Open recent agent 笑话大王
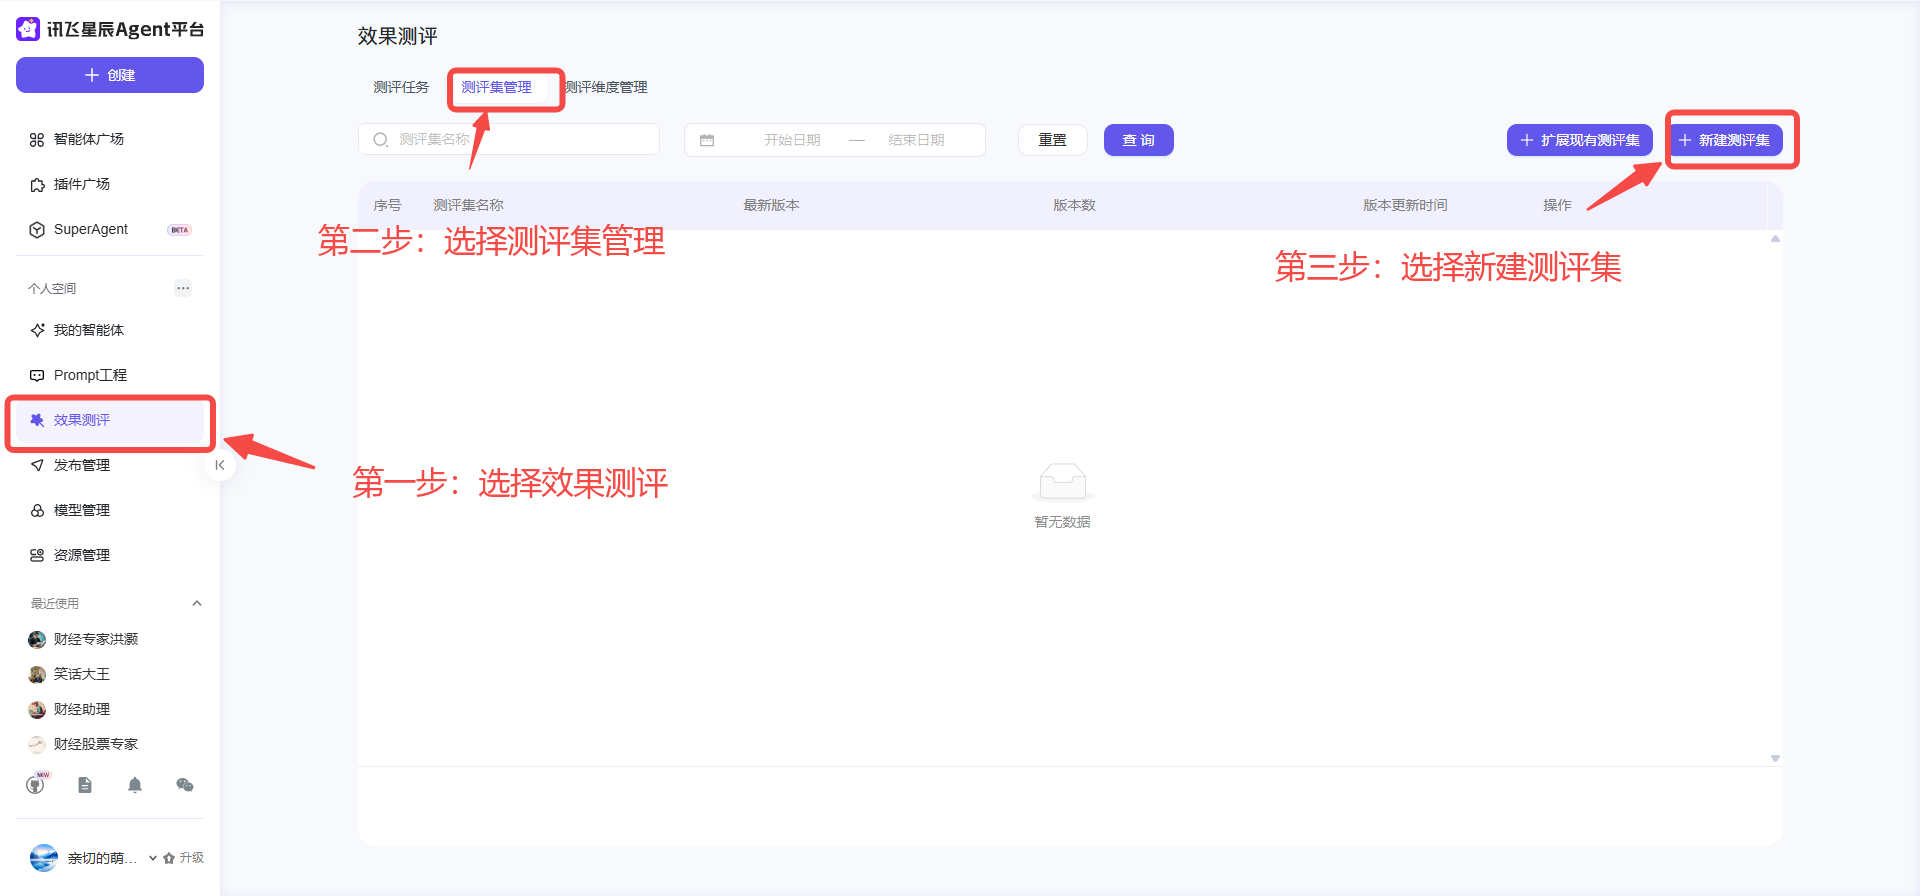 (x=82, y=674)
